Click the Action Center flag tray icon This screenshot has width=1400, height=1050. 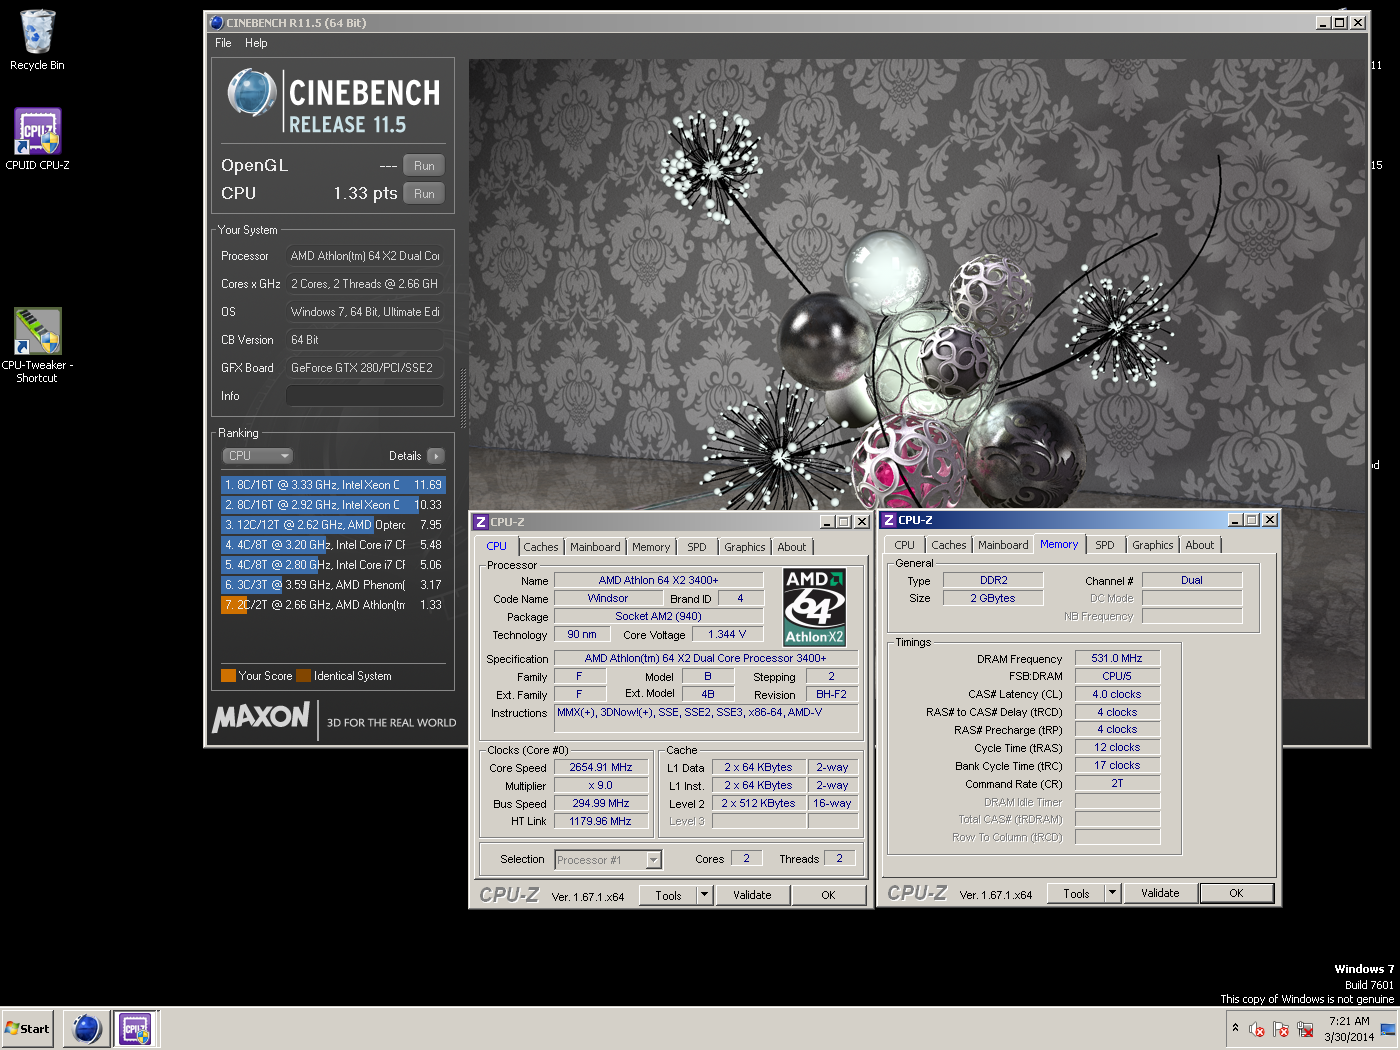[x=1281, y=1029]
